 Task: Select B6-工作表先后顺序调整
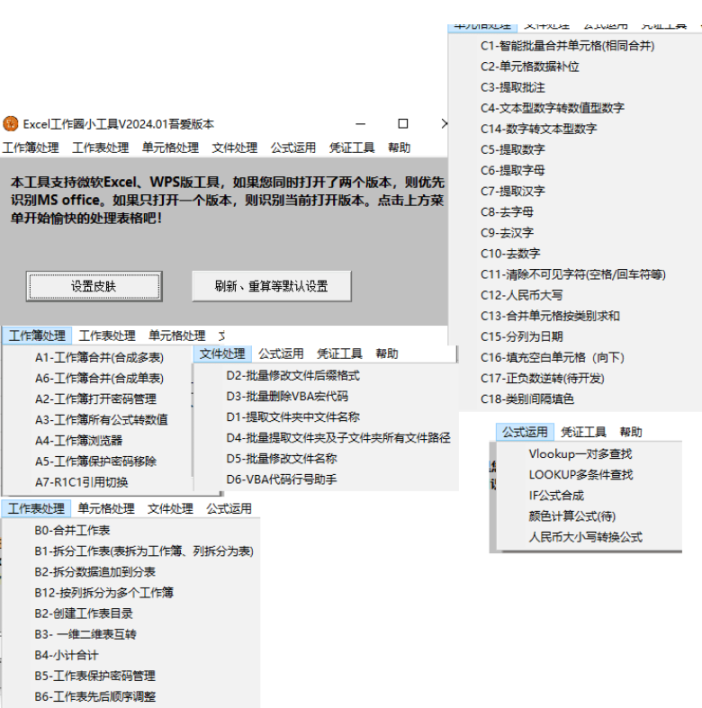click(x=95, y=697)
